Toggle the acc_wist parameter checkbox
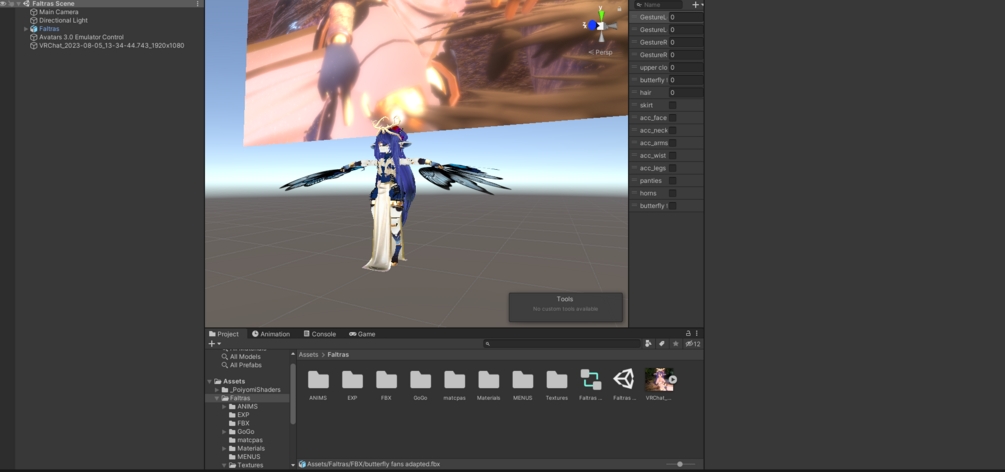 point(672,155)
